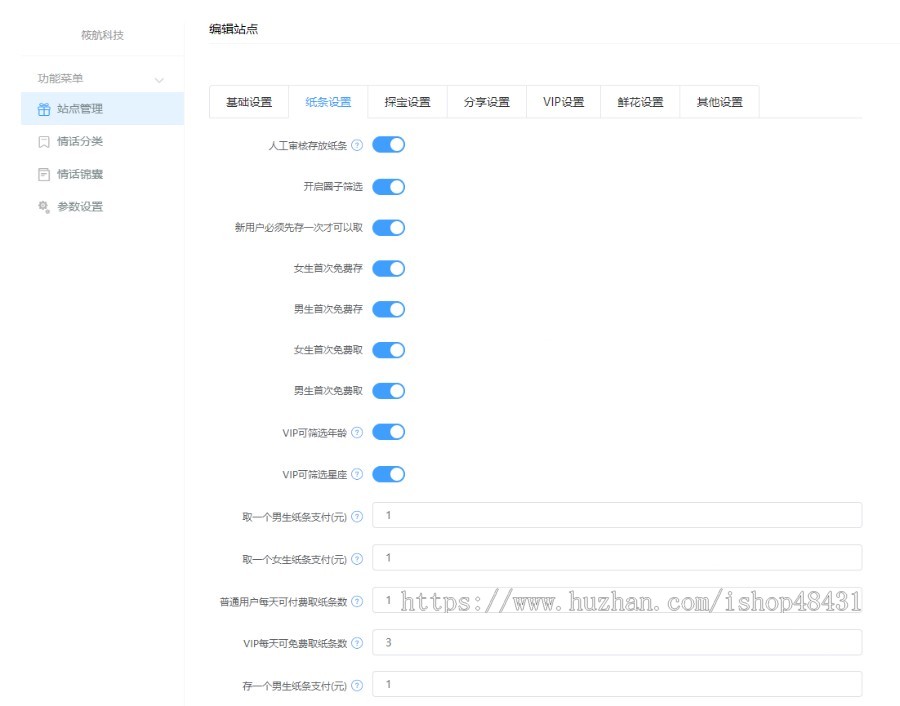Click the 取一个男生纸条支付(元) input field

pos(617,515)
